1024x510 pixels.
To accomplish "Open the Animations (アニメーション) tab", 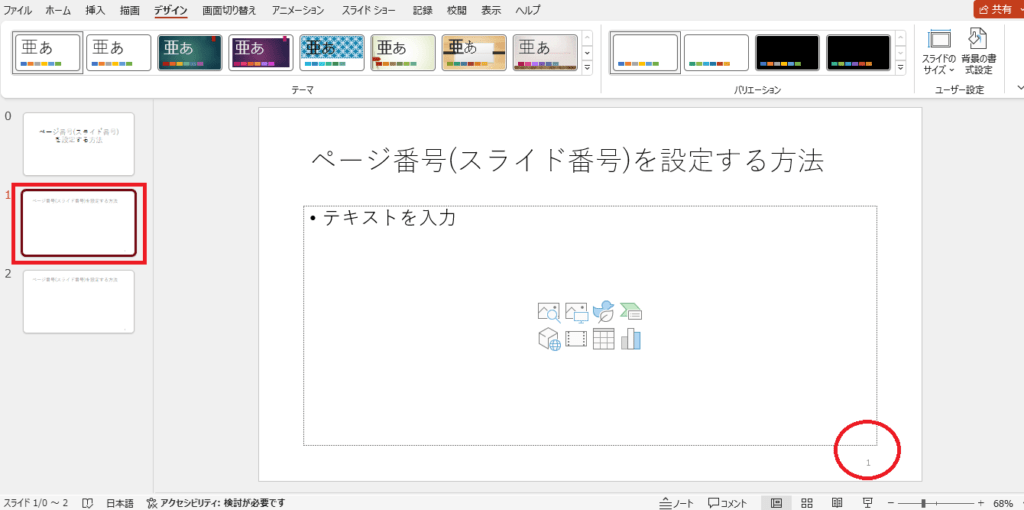I will tap(298, 10).
